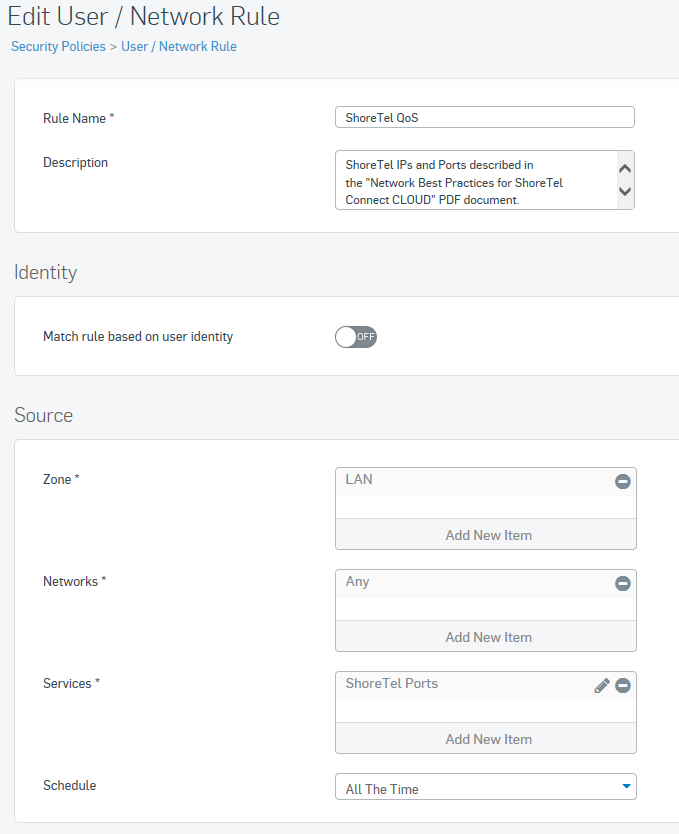Toggle match rule based on user identity
The image size is (679, 834).
pyautogui.click(x=356, y=337)
